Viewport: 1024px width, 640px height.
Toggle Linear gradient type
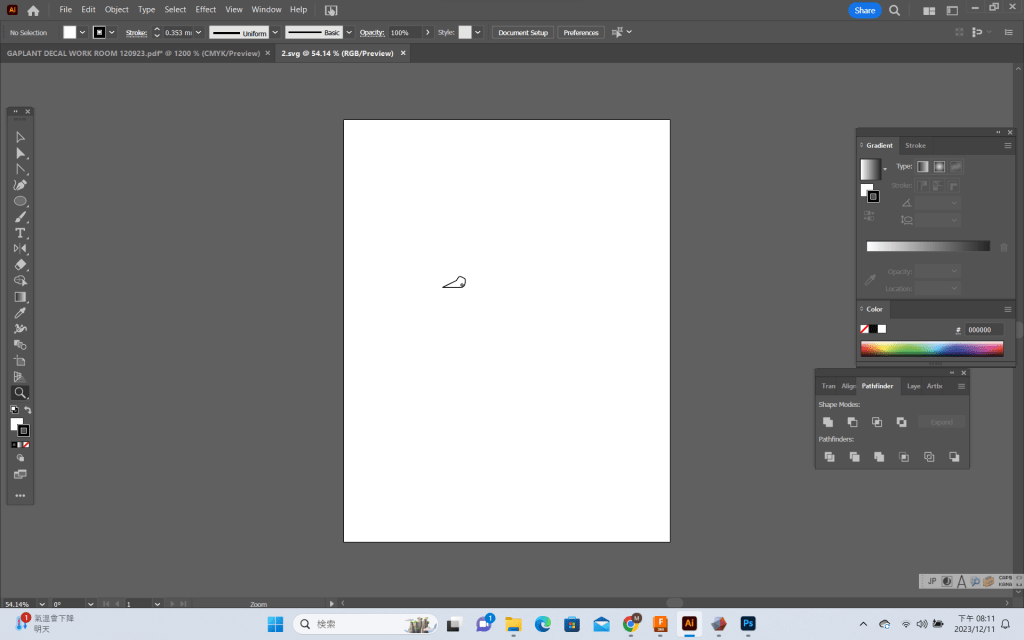pyautogui.click(x=923, y=166)
